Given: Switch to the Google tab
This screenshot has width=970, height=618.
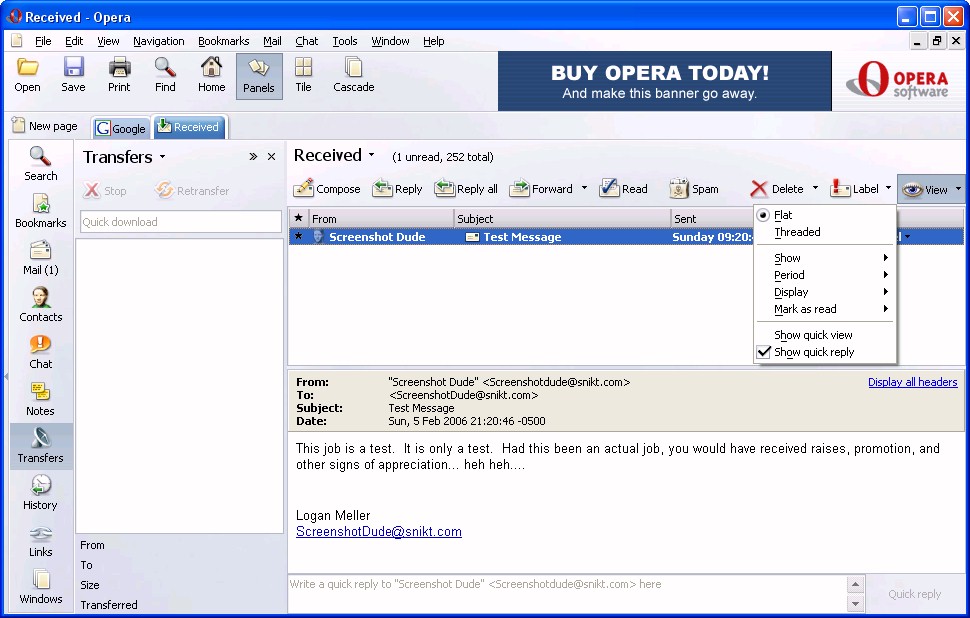Looking at the screenshot, I should point(121,128).
